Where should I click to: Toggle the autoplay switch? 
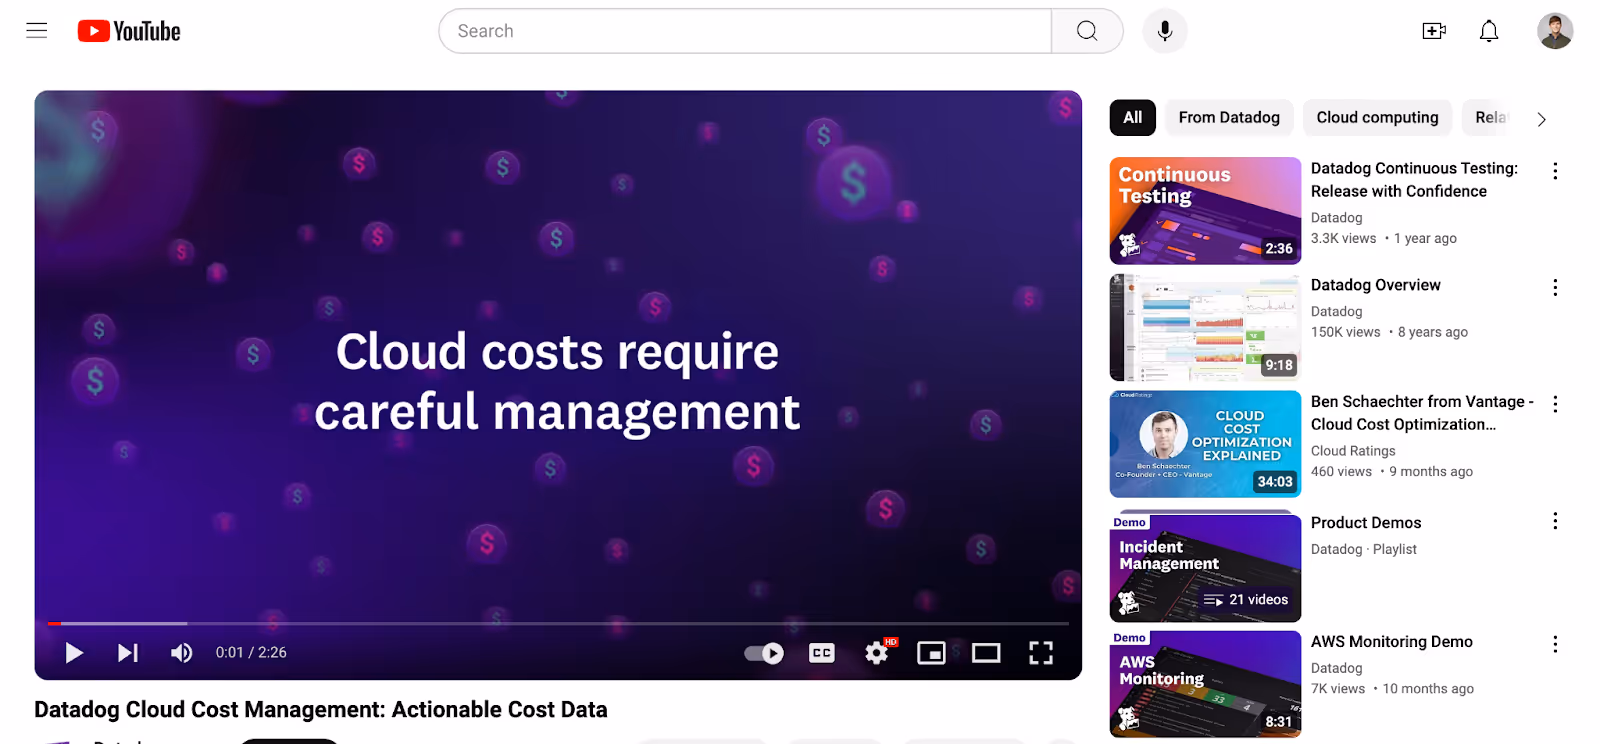pos(764,653)
